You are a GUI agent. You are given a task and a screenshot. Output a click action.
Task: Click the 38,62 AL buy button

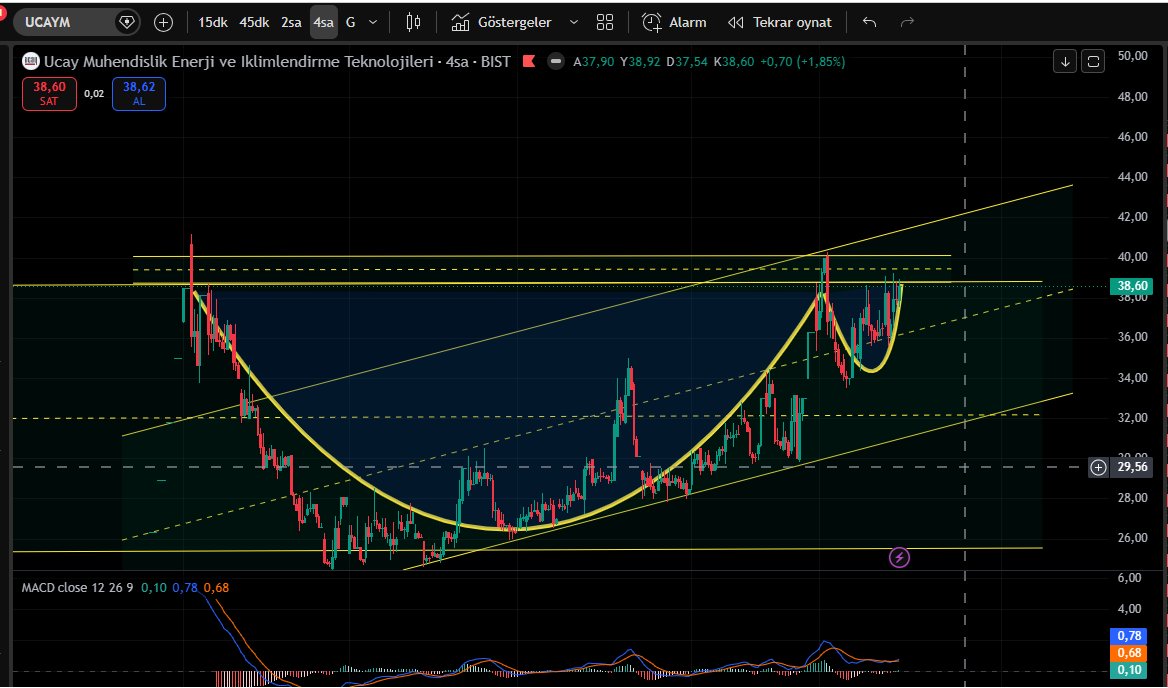point(139,94)
